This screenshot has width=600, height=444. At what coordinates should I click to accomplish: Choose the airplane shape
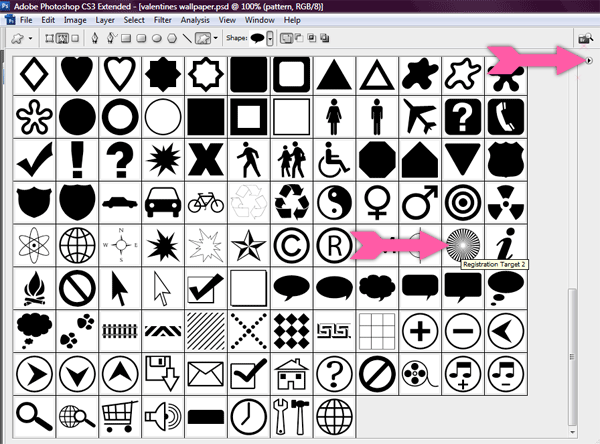pos(420,117)
